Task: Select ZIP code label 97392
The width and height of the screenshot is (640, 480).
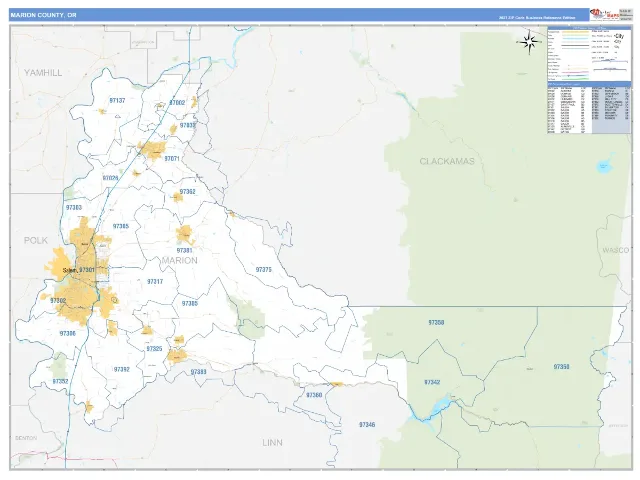Action: [122, 369]
